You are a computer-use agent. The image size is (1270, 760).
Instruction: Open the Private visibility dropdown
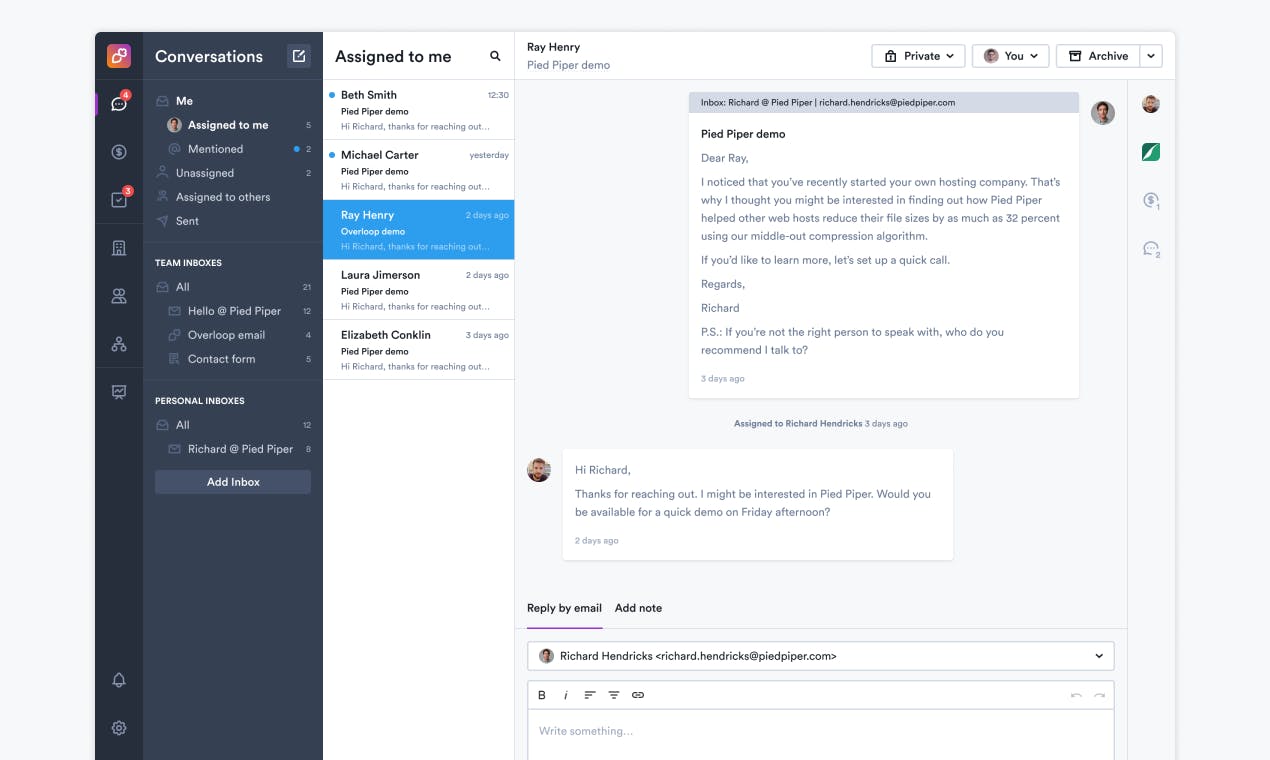918,56
